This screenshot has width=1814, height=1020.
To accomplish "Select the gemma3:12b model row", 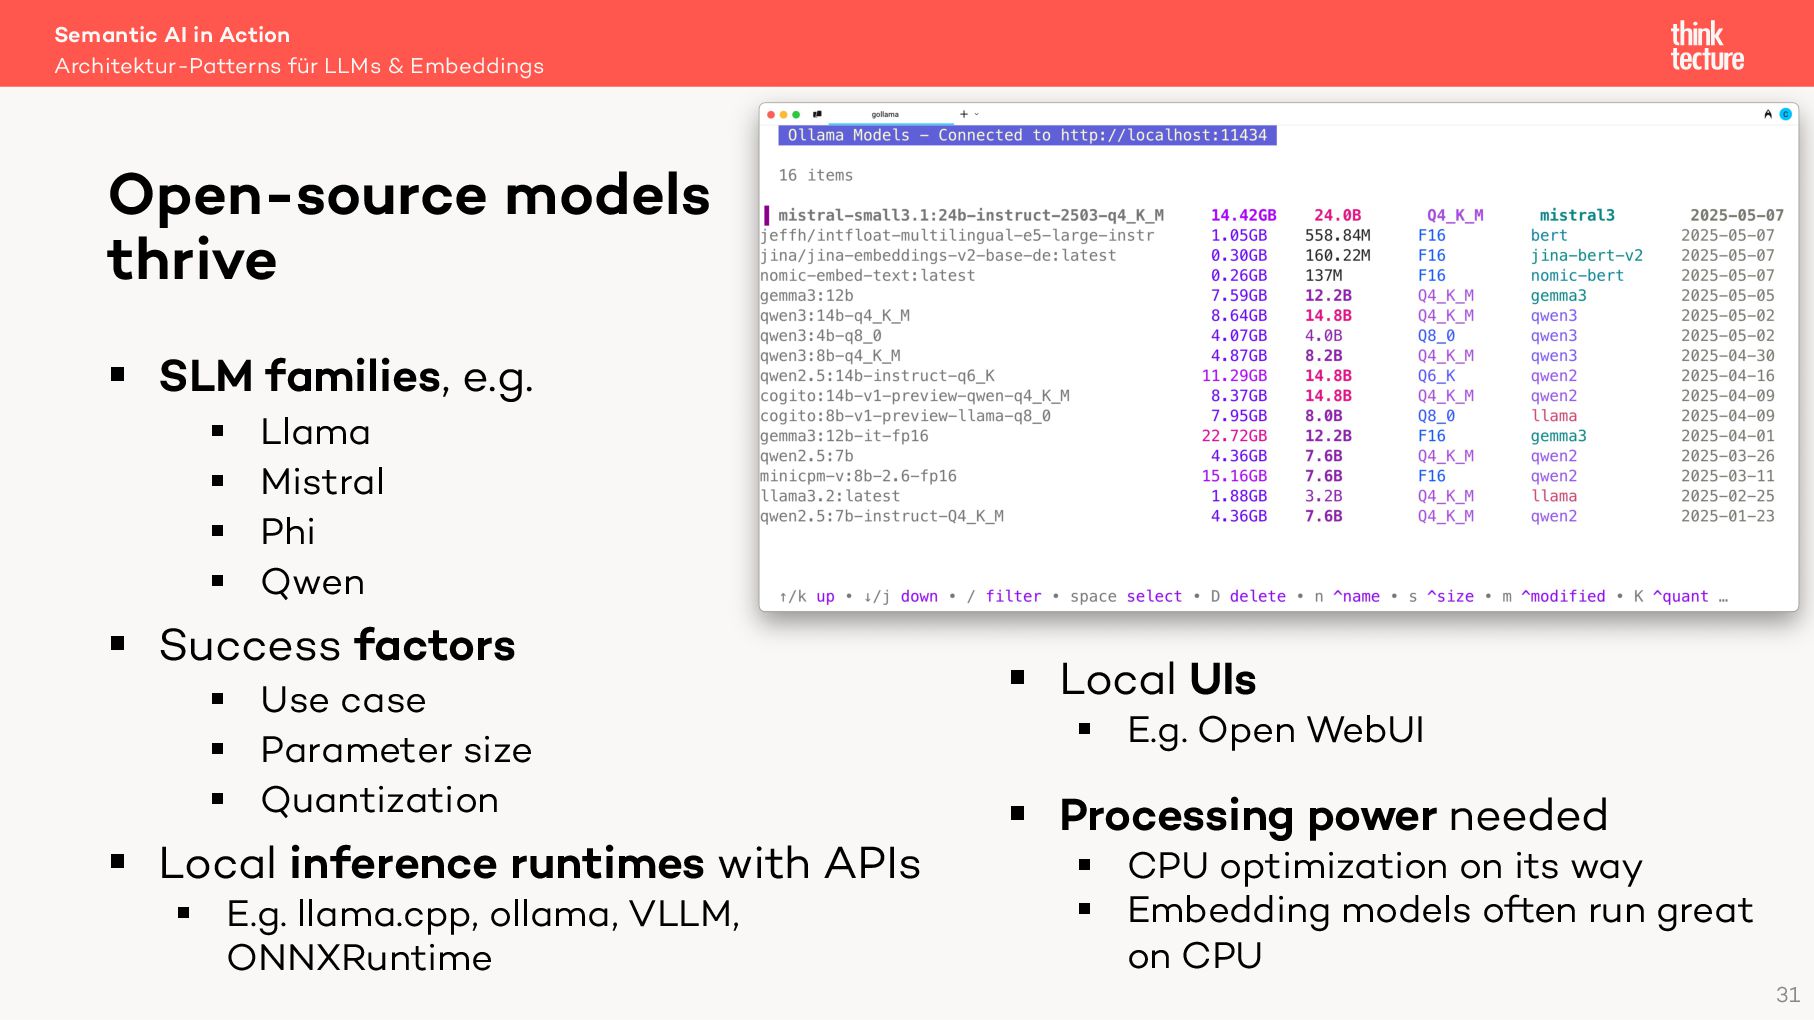I will tap(1268, 295).
